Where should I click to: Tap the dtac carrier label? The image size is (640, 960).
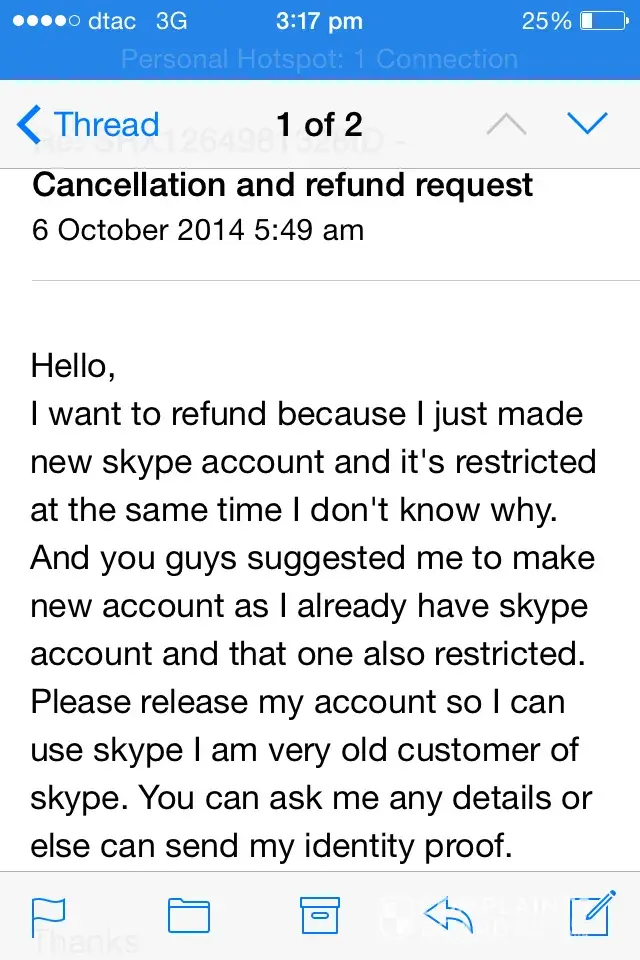point(112,21)
